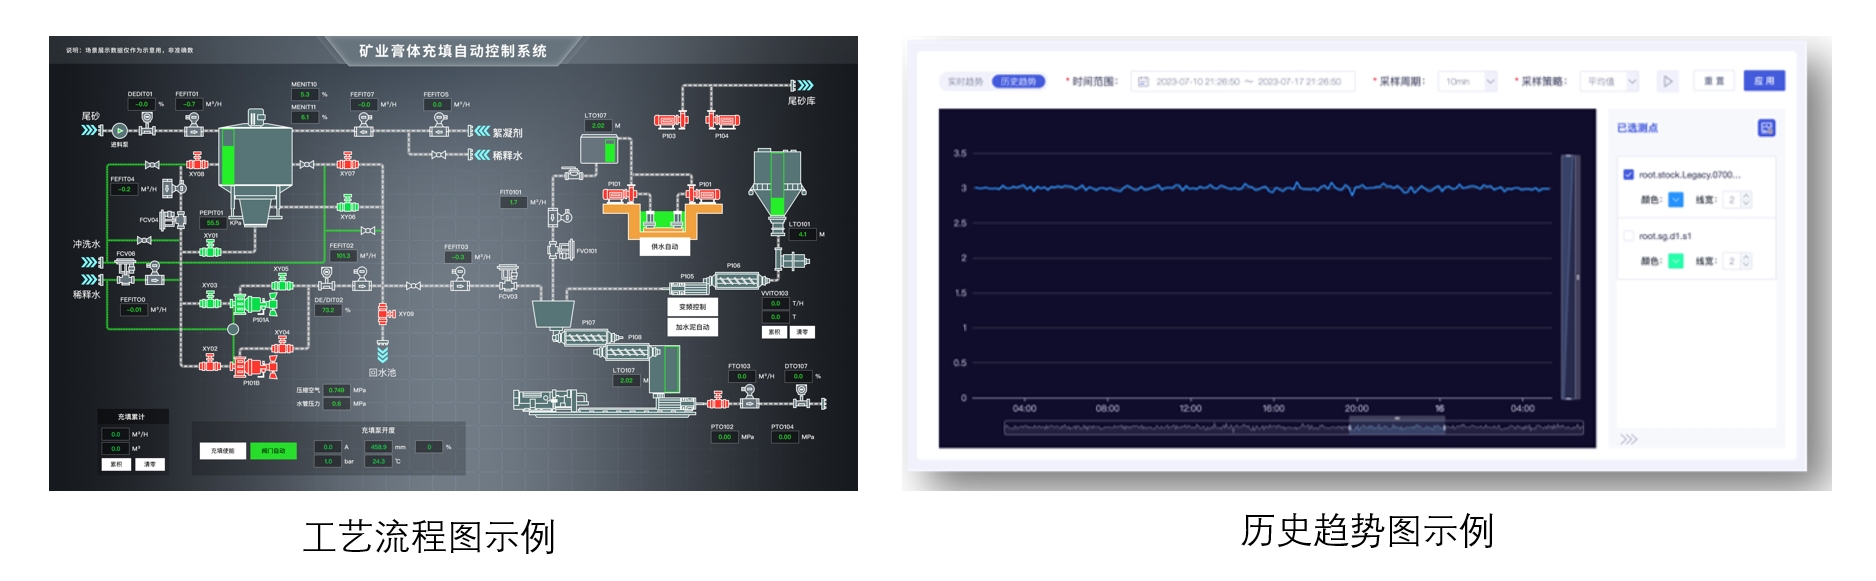Screen dimensions: 1876x581
Task: Switch to the 实时趋势 tab
Action: coord(965,82)
